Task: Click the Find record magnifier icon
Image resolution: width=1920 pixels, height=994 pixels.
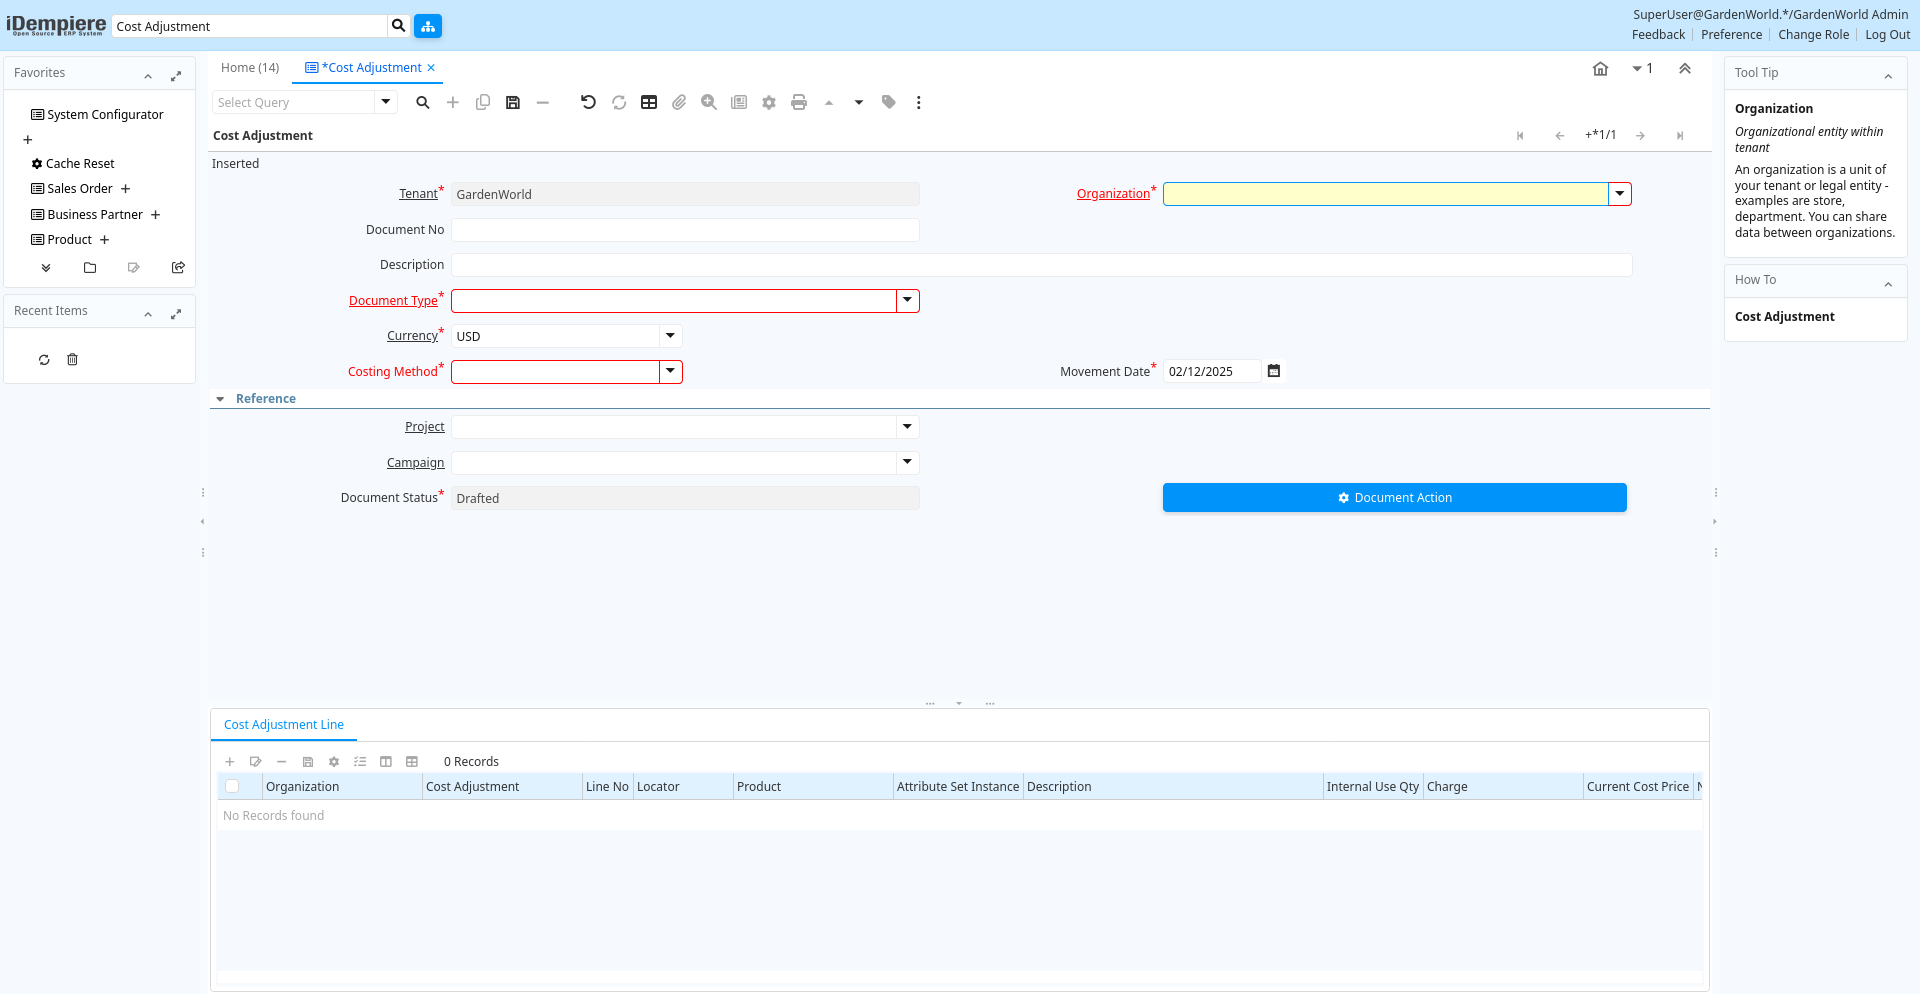Action: point(423,103)
